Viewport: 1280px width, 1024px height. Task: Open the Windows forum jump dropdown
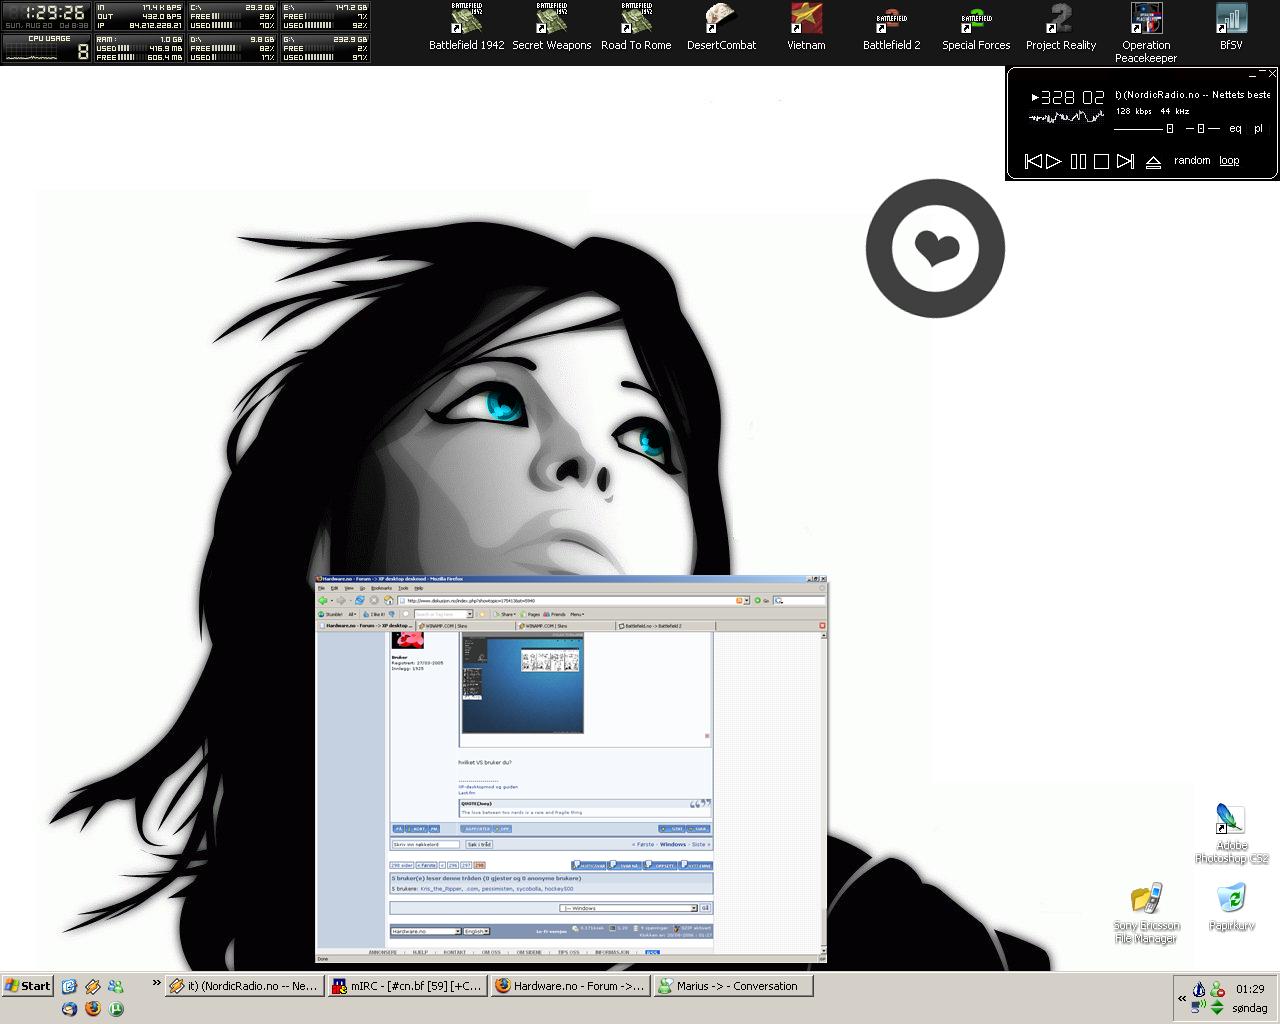[627, 908]
